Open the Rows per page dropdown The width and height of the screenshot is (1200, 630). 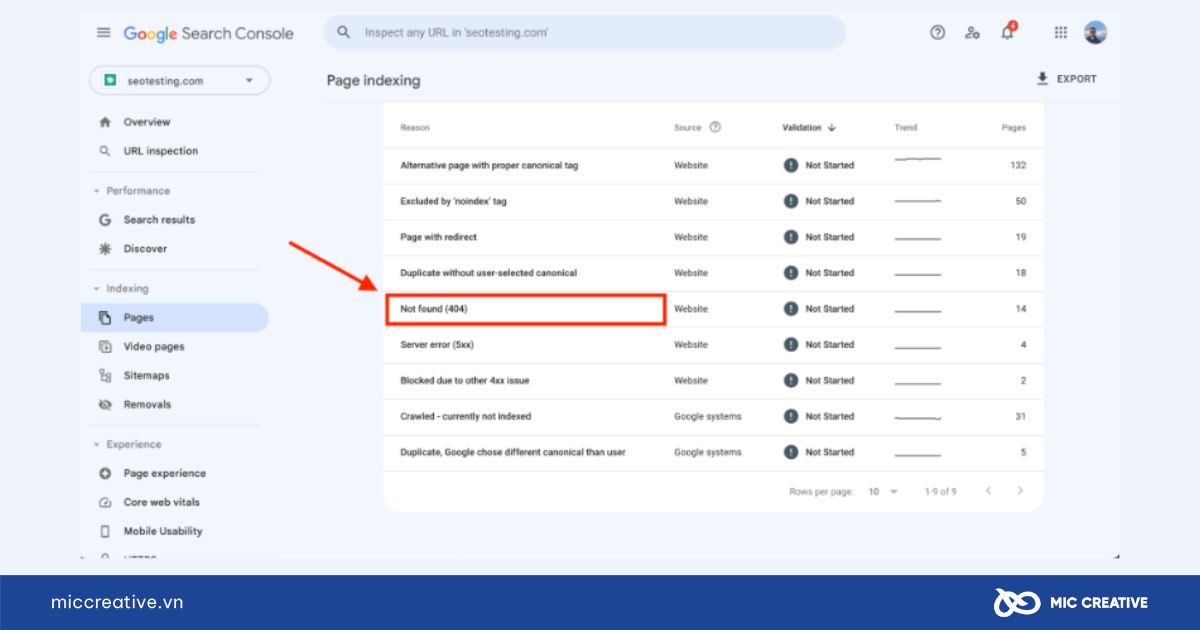(883, 492)
